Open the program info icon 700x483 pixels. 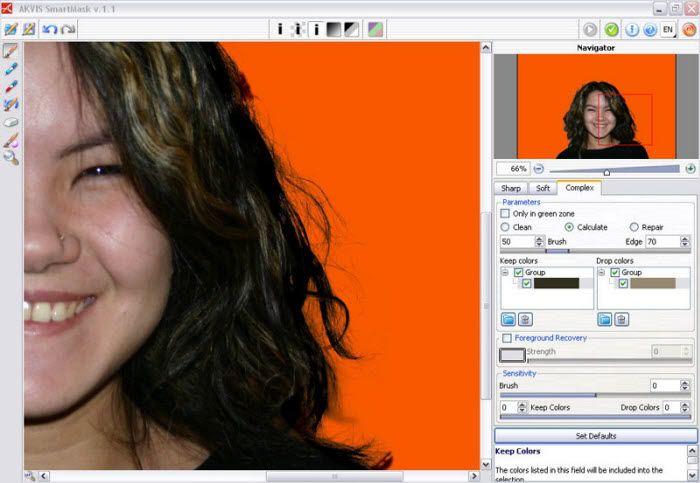631,29
